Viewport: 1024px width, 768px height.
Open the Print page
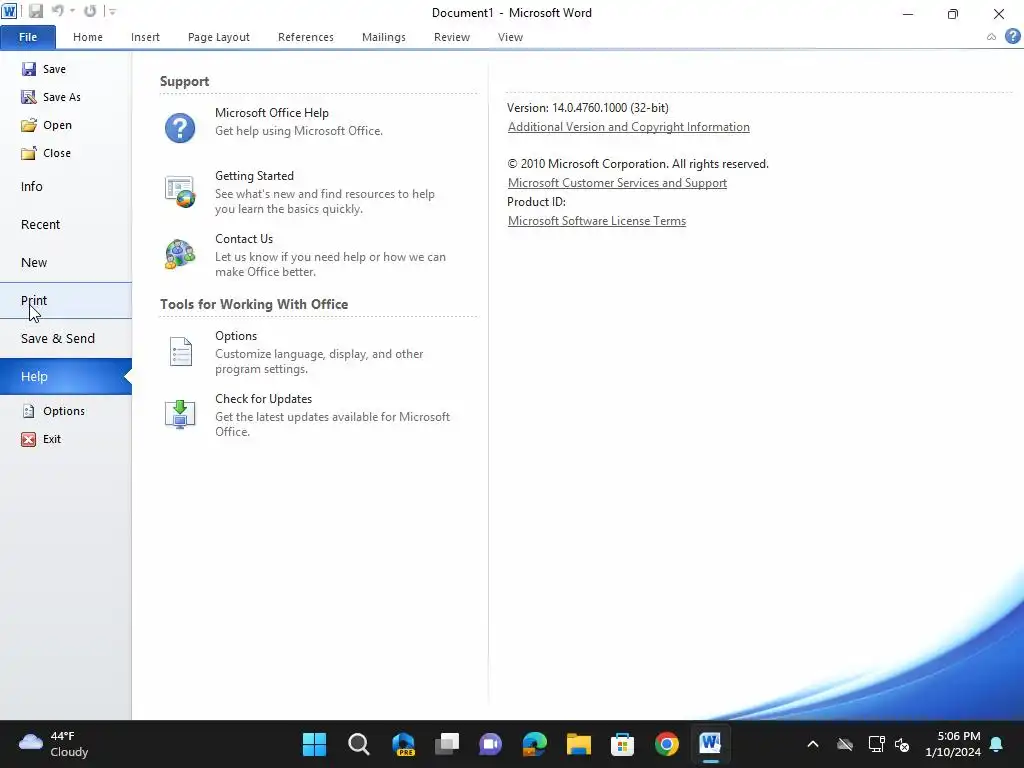coord(66,300)
